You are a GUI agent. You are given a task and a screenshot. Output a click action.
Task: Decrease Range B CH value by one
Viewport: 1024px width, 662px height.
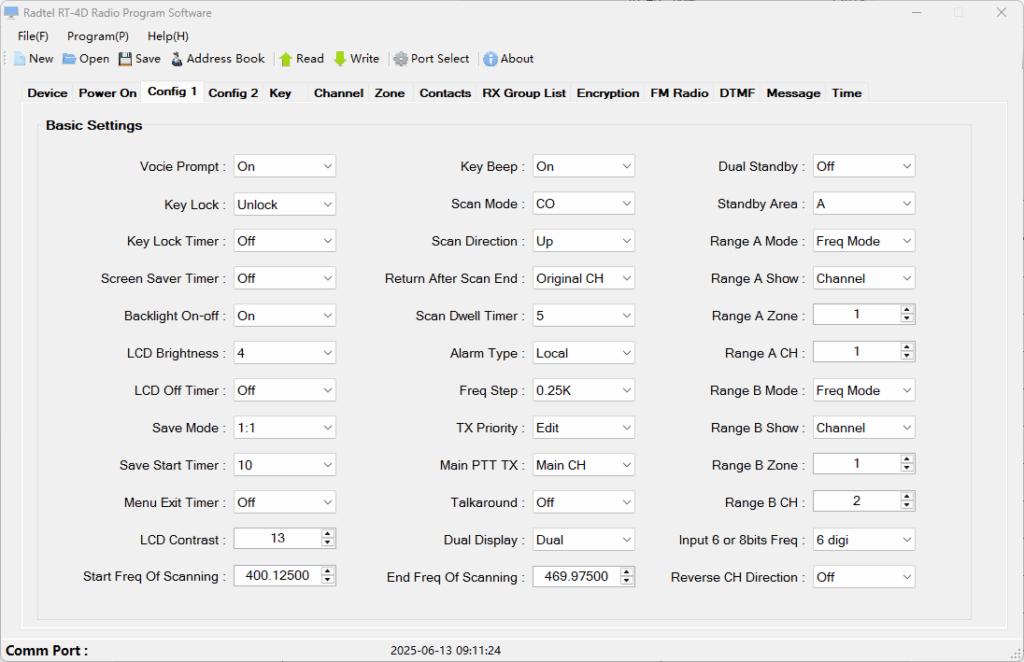(x=907, y=506)
